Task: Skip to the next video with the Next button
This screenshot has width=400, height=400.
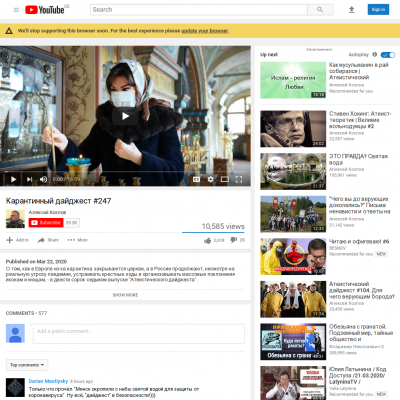Action: click(29, 179)
